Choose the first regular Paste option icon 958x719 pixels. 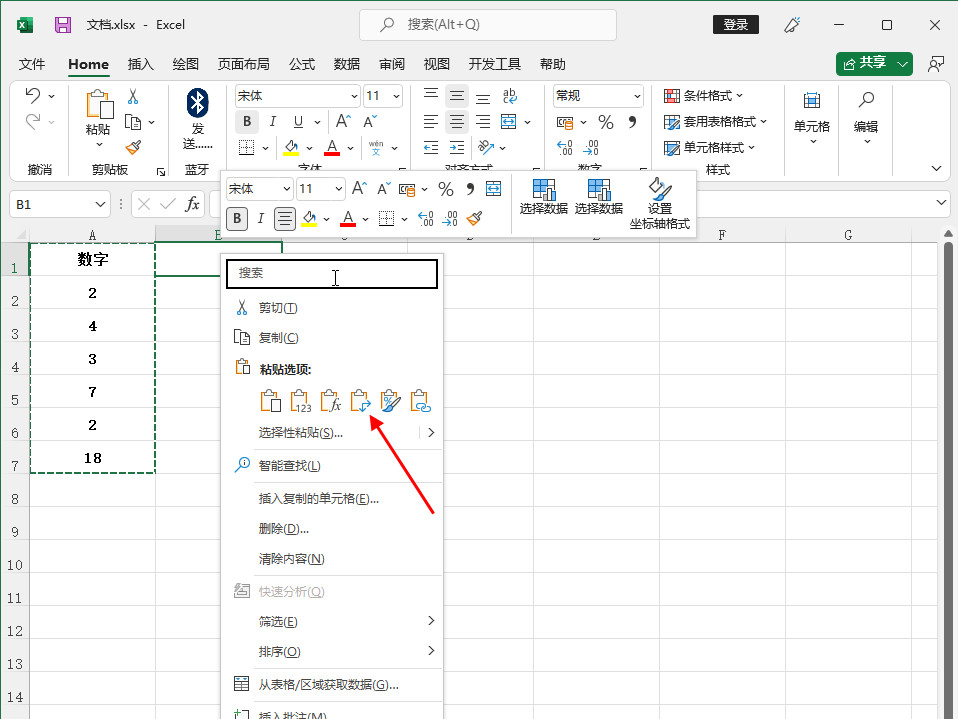[x=270, y=401]
